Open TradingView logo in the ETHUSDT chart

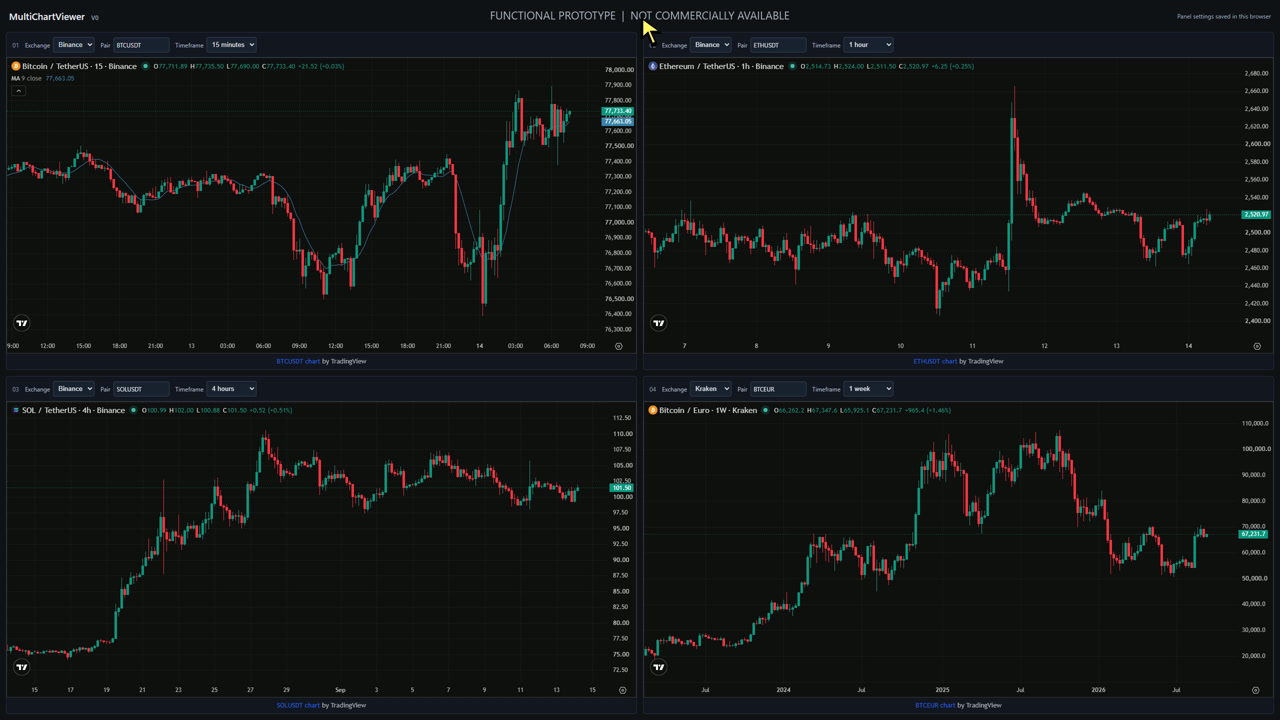pyautogui.click(x=659, y=323)
